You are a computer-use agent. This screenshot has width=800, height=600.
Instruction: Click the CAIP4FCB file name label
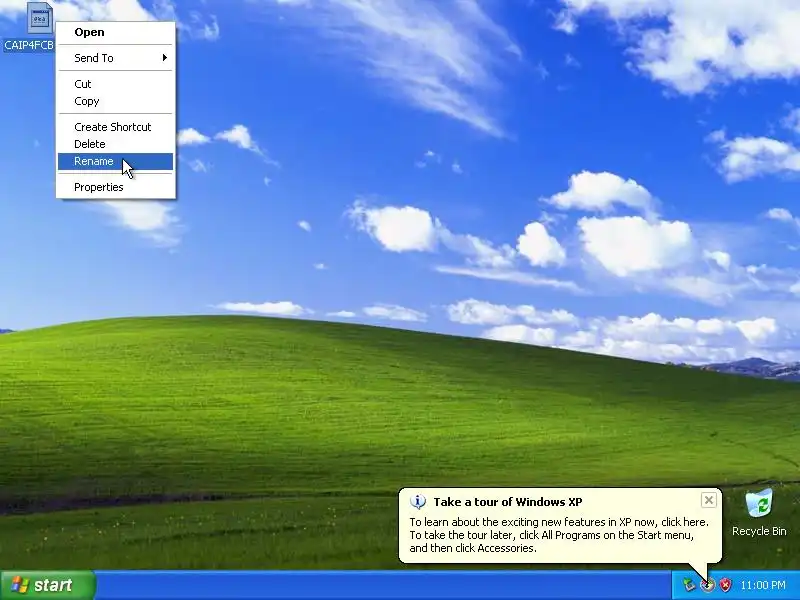(x=29, y=45)
